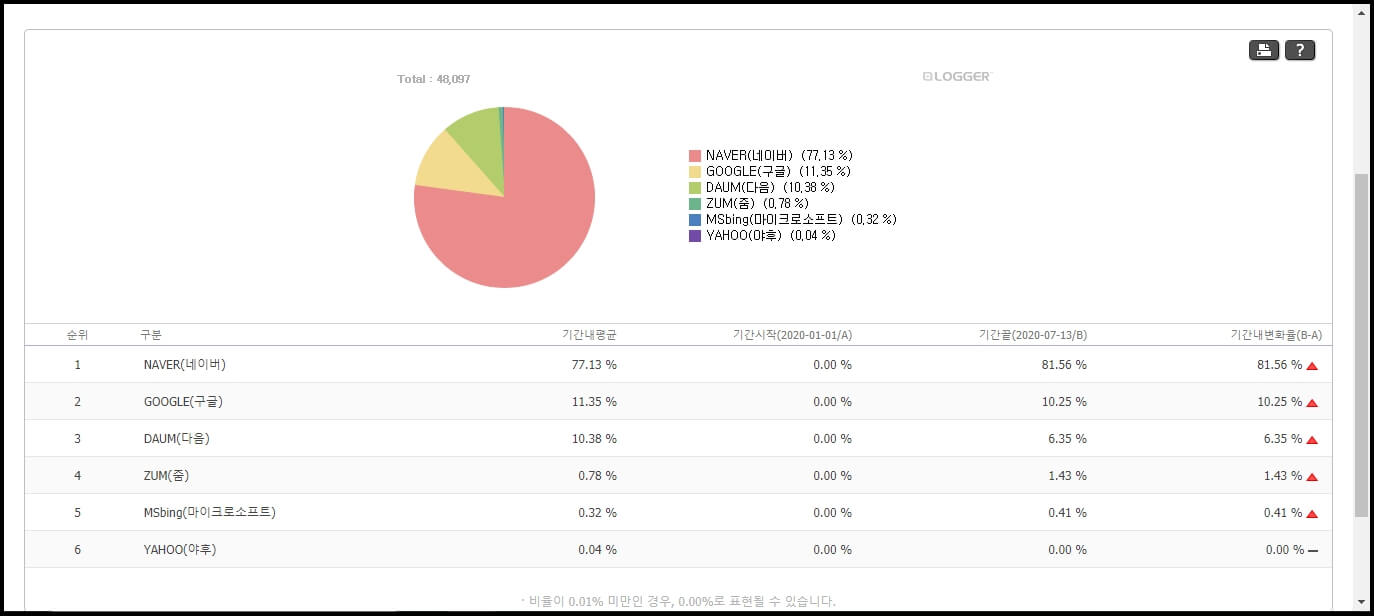Screen dimensions: 1374x616
Task: Click the vertical scrollbar thumb
Action: 1361,345
